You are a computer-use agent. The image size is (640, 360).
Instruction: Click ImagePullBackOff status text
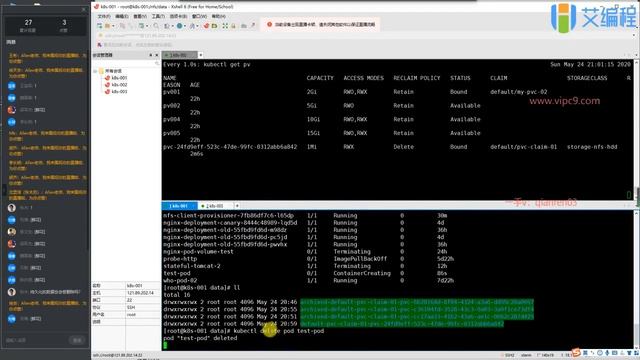click(360, 259)
